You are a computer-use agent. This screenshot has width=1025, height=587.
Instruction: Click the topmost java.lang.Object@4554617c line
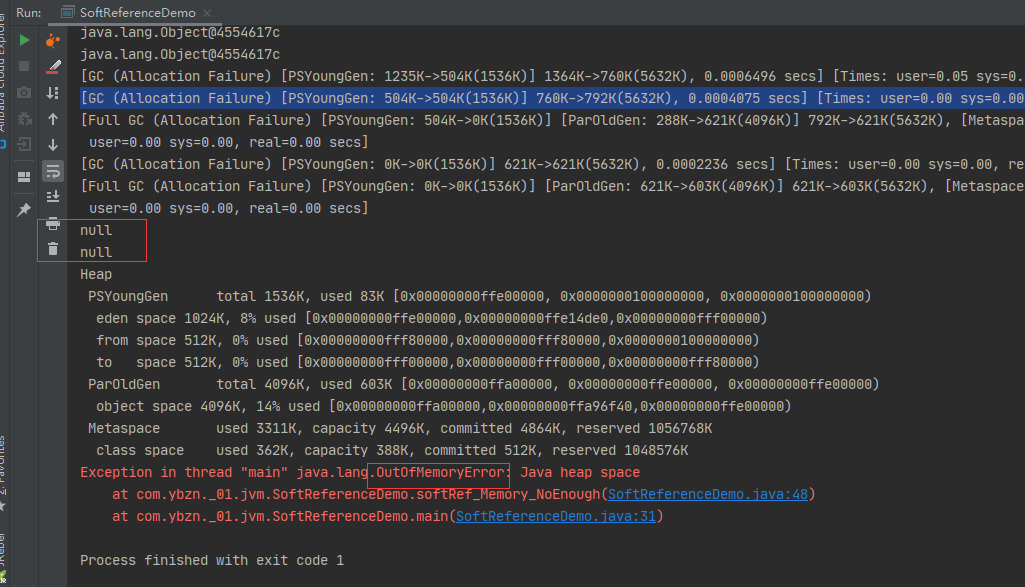180,33
